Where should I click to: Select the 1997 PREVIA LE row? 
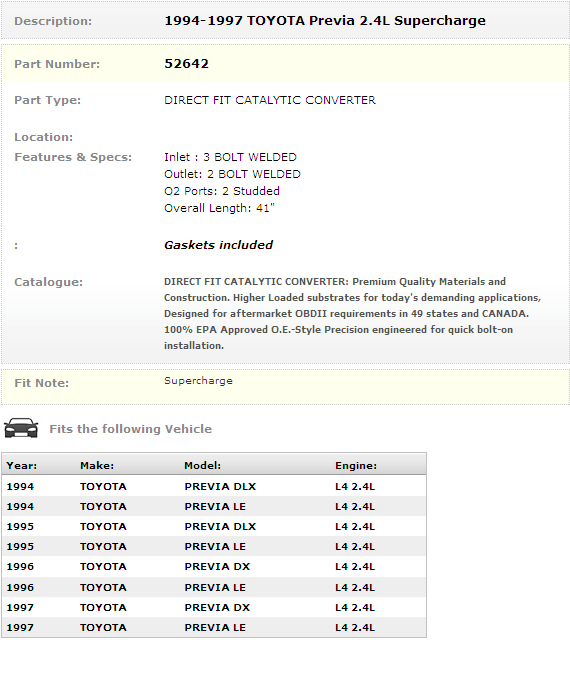coord(214,627)
